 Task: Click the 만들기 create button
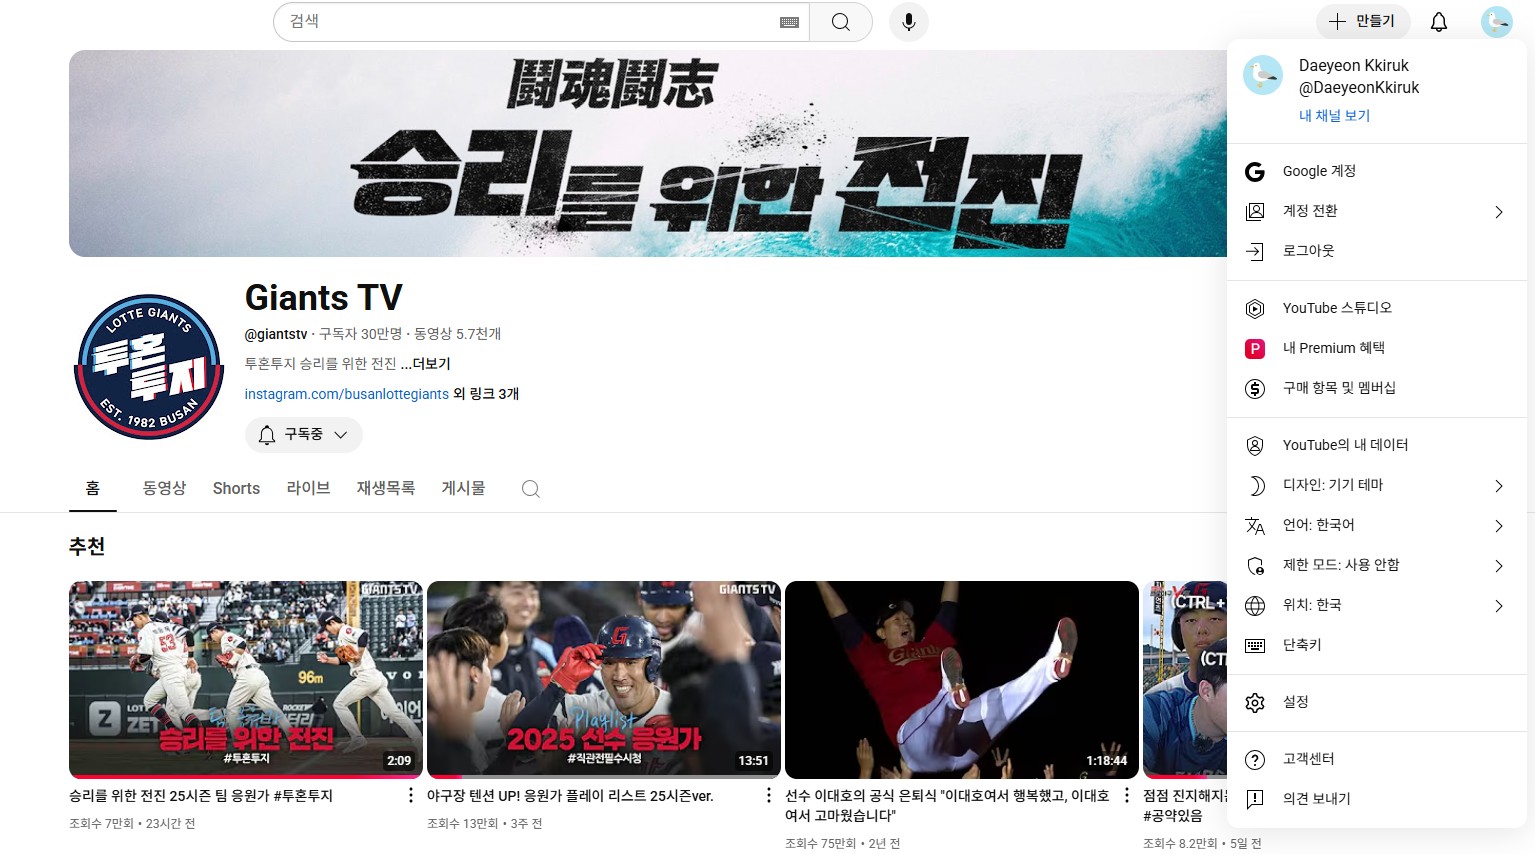pyautogui.click(x=1362, y=22)
